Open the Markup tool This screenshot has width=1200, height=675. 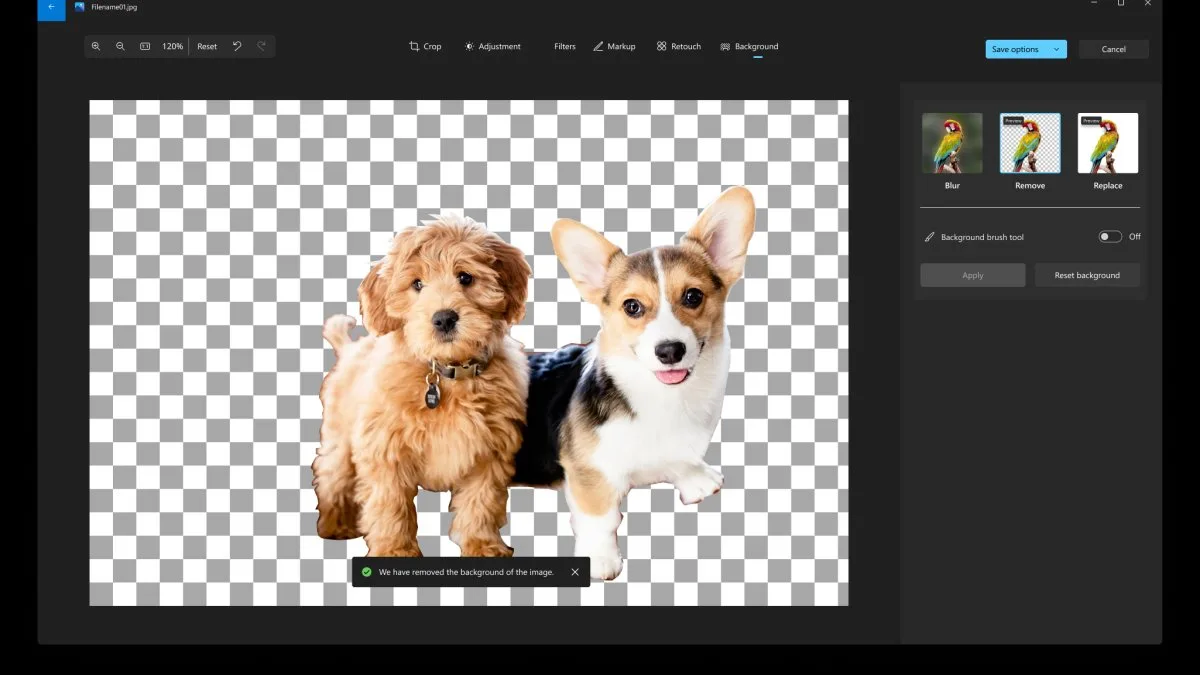[614, 47]
